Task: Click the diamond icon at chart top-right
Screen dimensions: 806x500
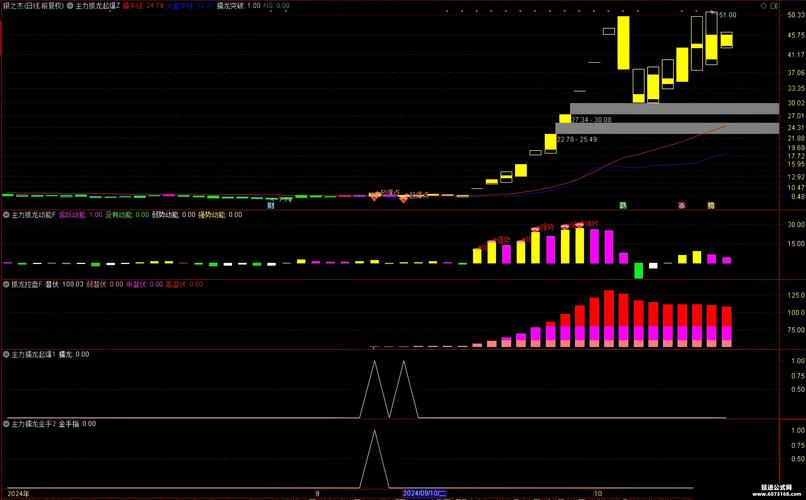Action: point(763,6)
